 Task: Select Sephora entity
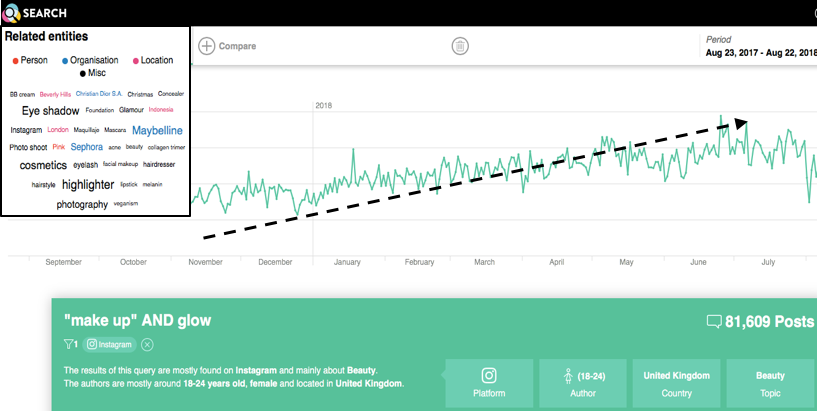86,147
